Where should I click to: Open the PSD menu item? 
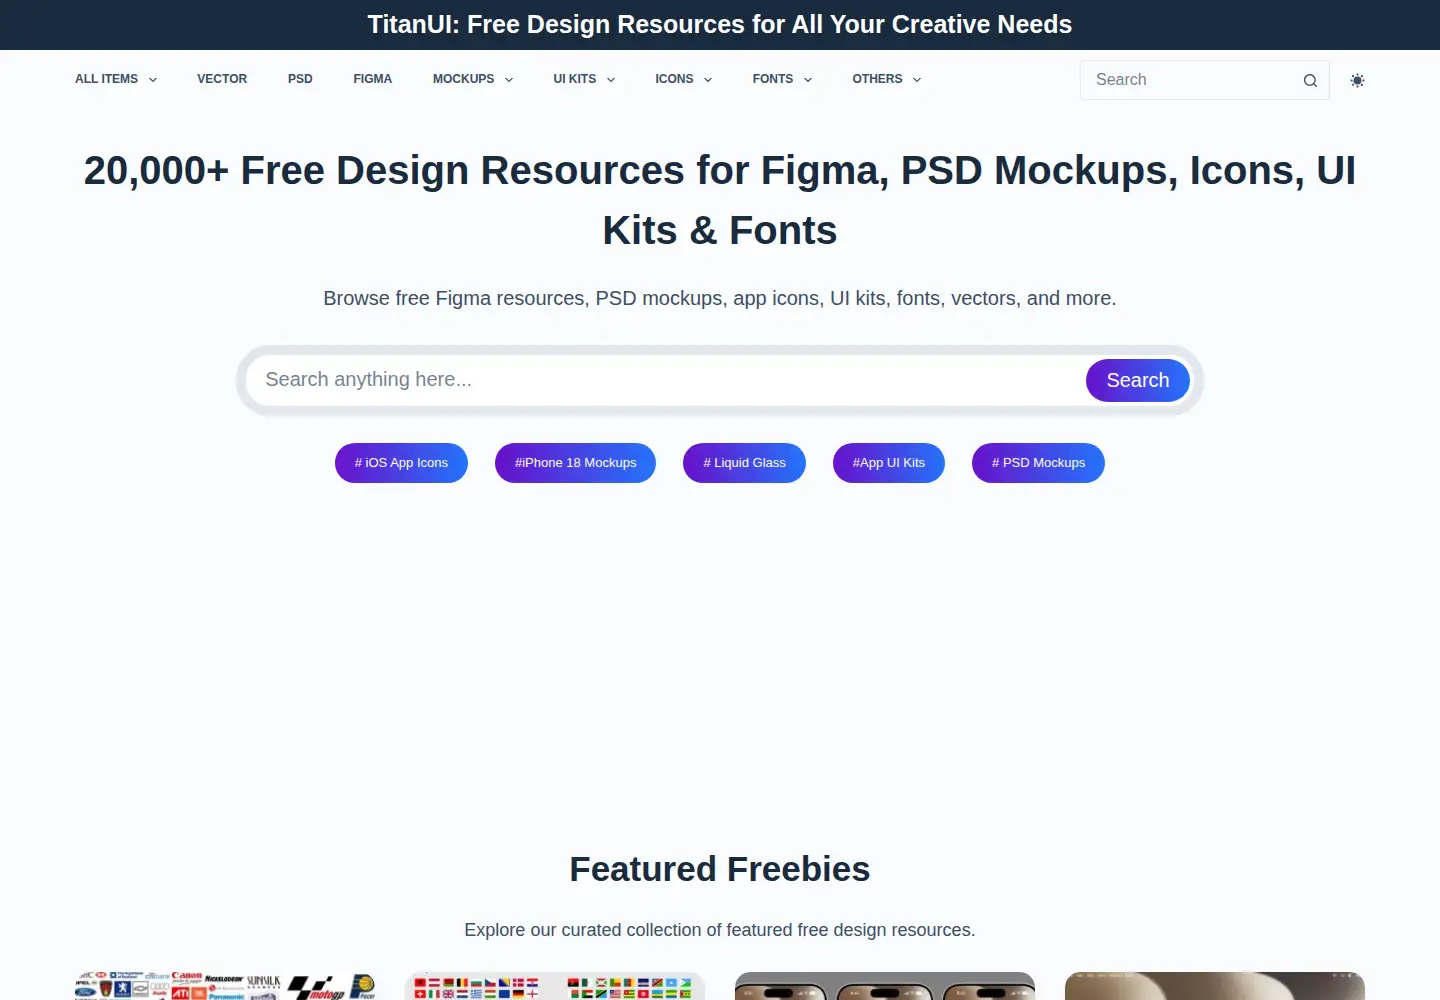(x=300, y=79)
